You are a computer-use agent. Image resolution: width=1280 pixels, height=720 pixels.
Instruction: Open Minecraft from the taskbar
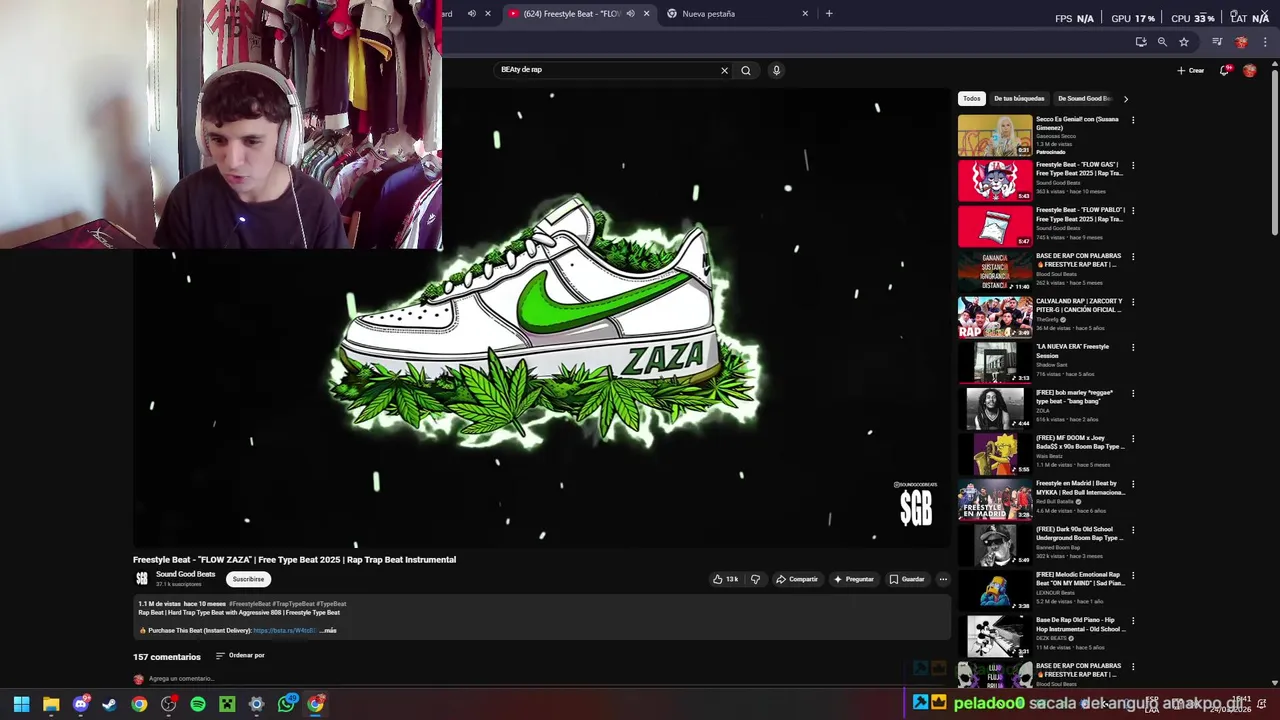(x=227, y=704)
